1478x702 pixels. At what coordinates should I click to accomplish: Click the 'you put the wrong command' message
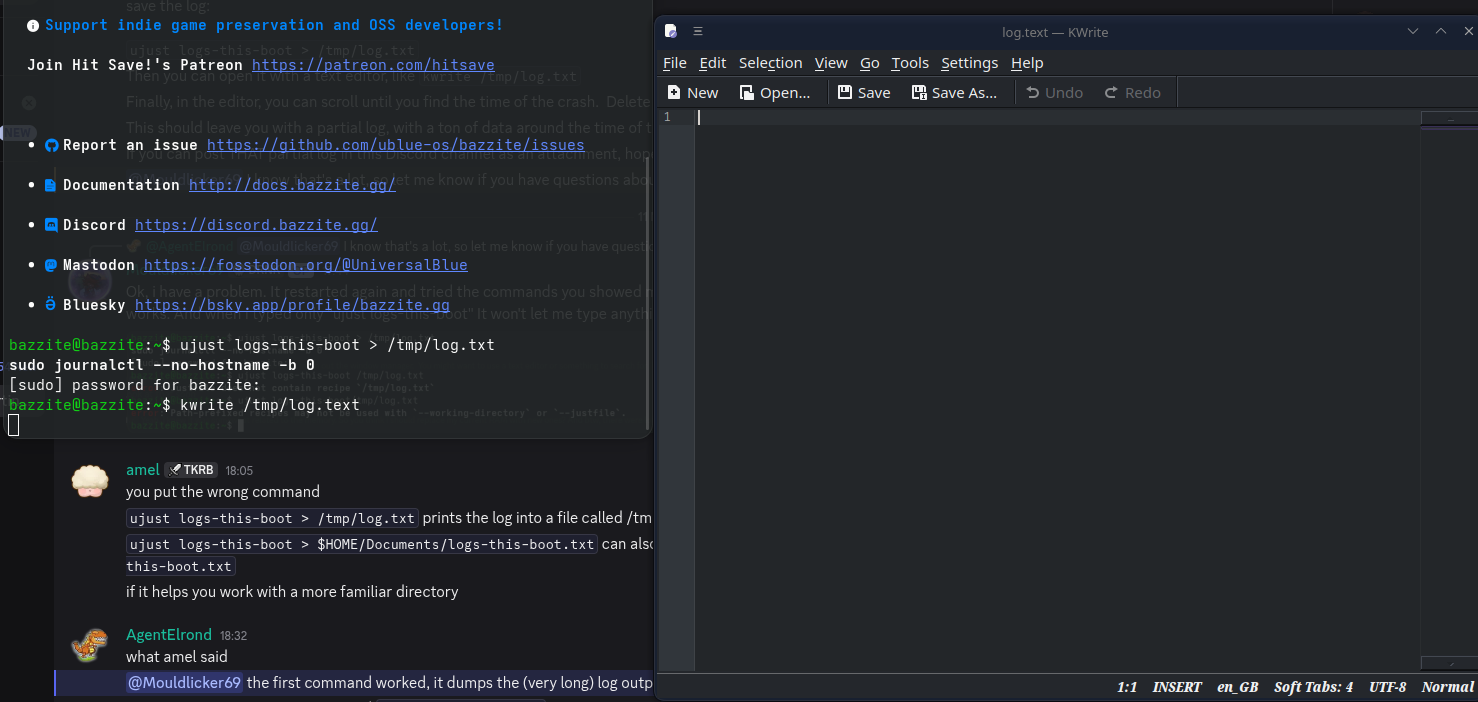coord(223,492)
